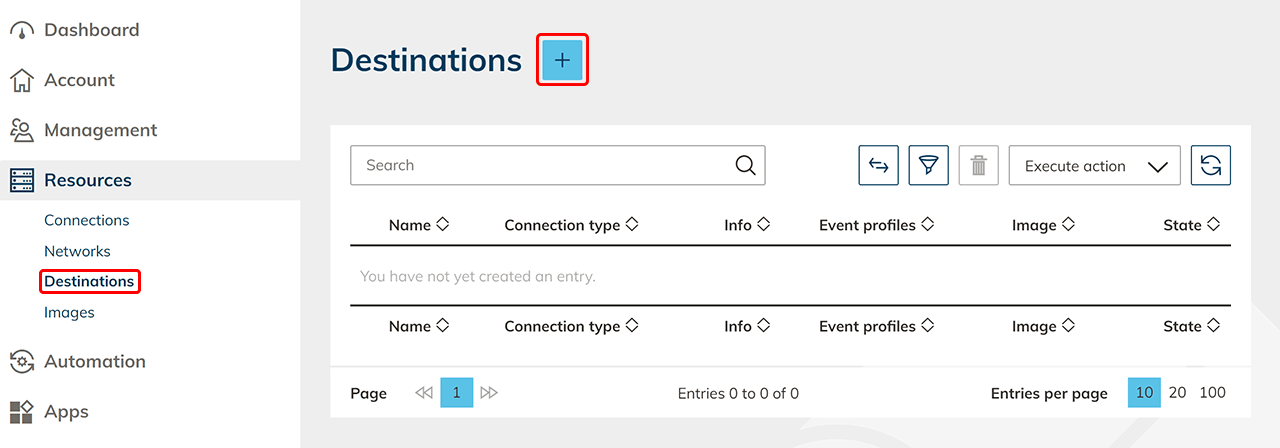Open the Images sidebar link
Screen dimensions: 1280x448
coord(69,312)
